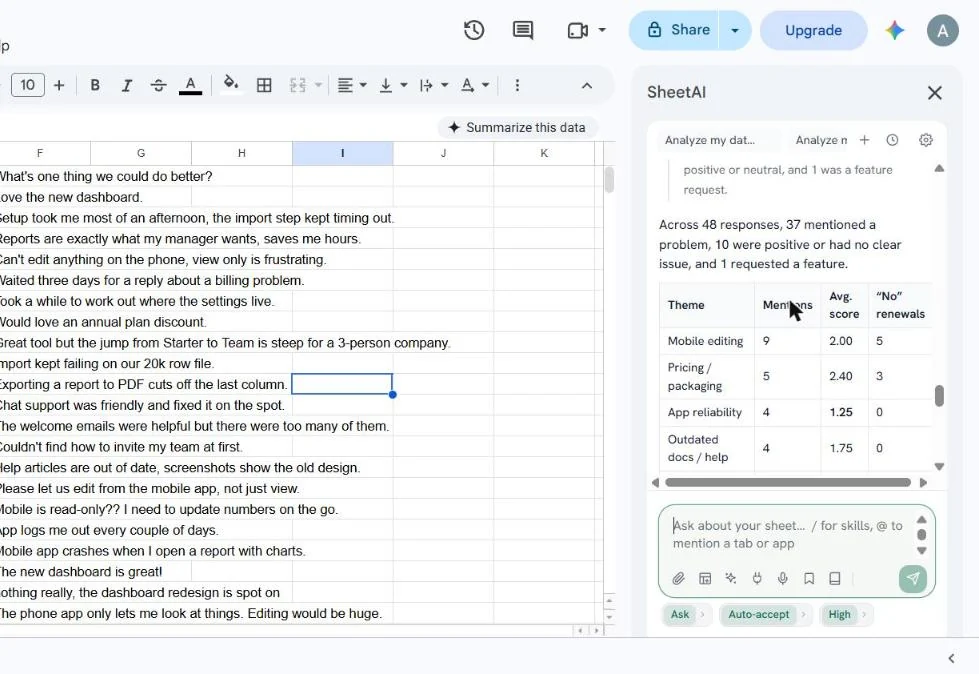
Task: Click the merge cells icon
Action: (298, 85)
